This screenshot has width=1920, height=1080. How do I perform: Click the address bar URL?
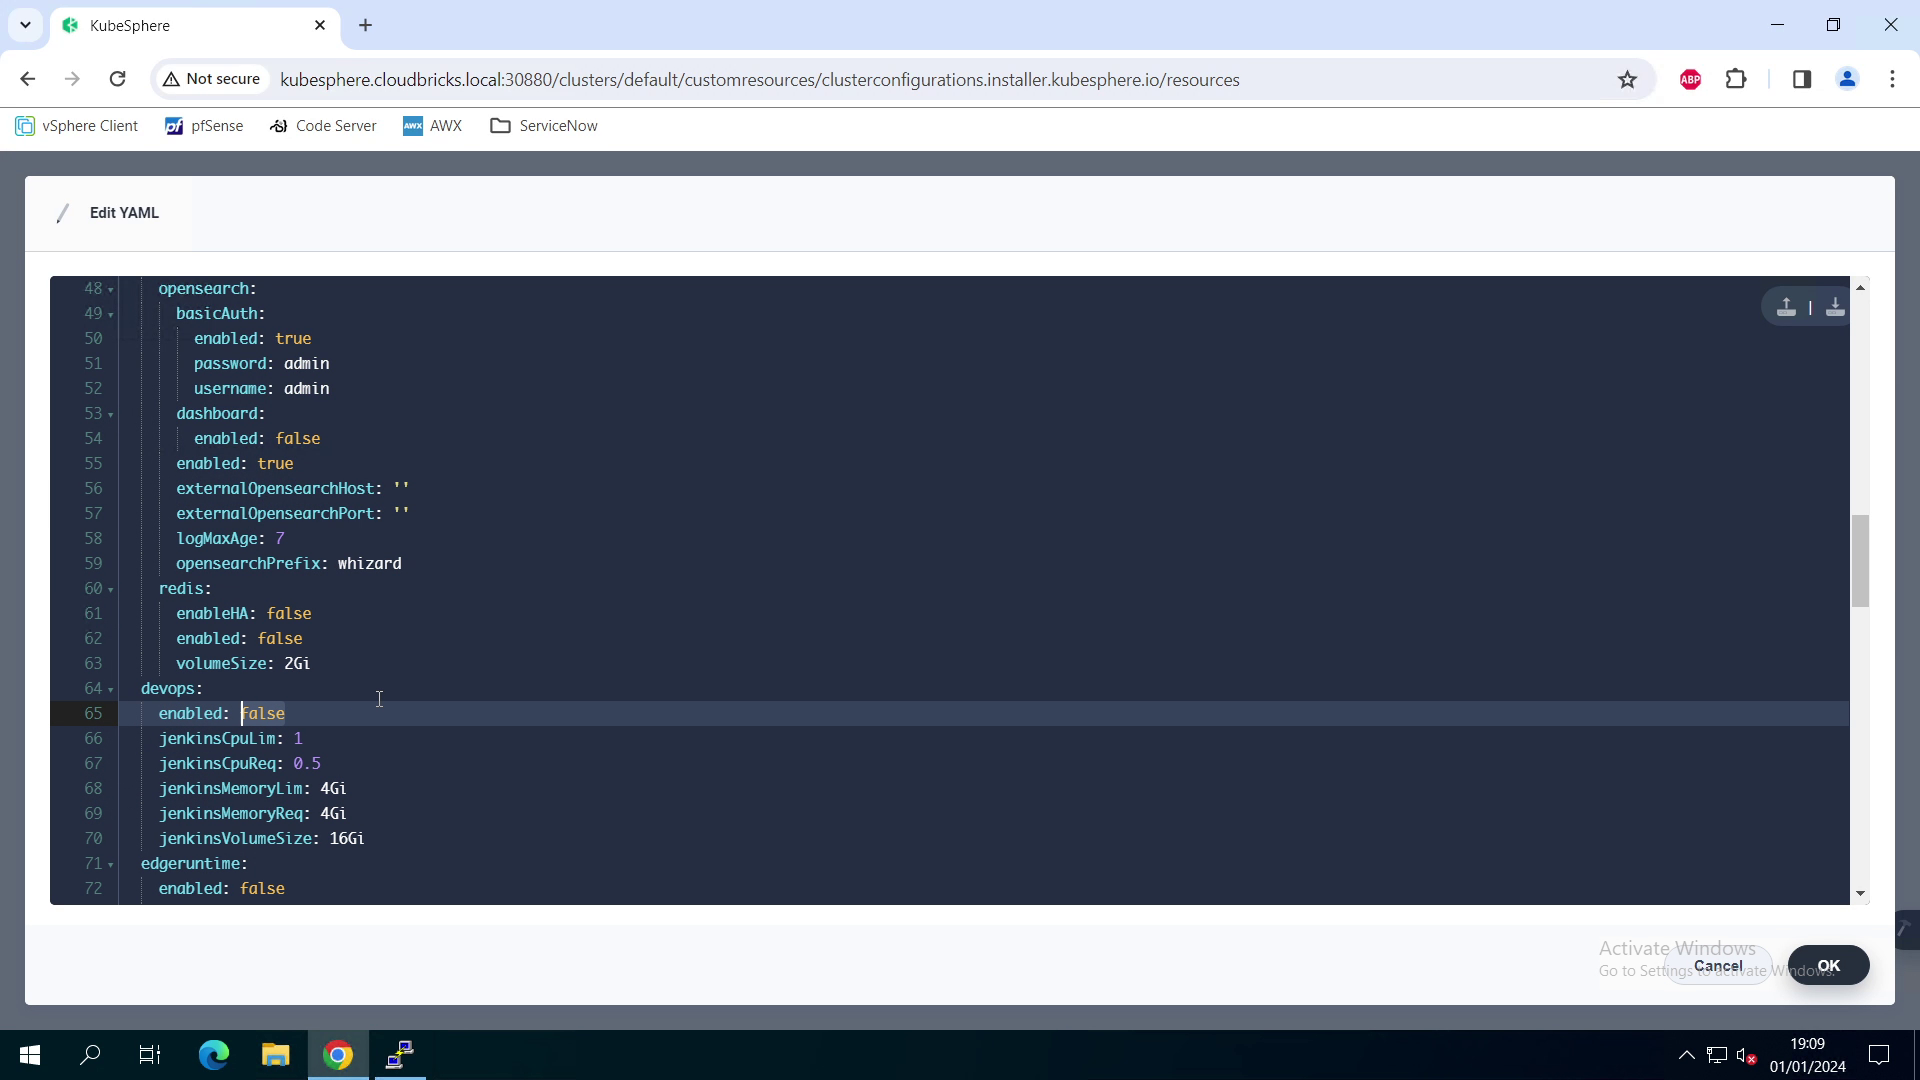click(760, 80)
